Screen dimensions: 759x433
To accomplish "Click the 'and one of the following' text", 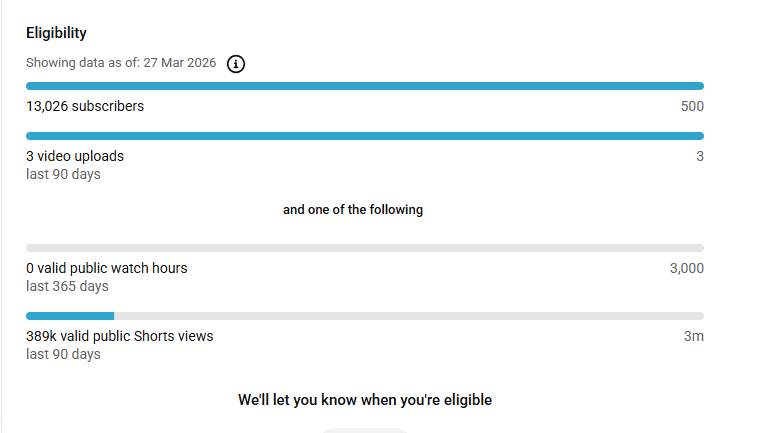I will (353, 210).
